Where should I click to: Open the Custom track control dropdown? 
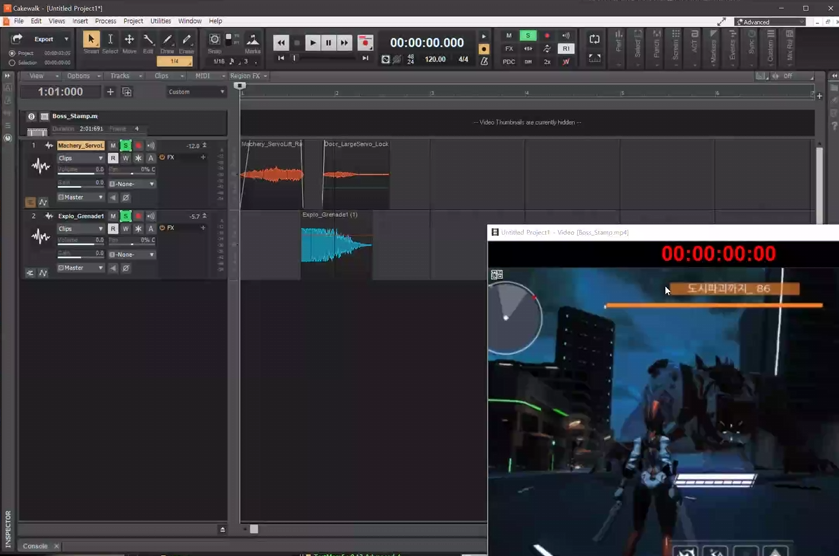[196, 92]
